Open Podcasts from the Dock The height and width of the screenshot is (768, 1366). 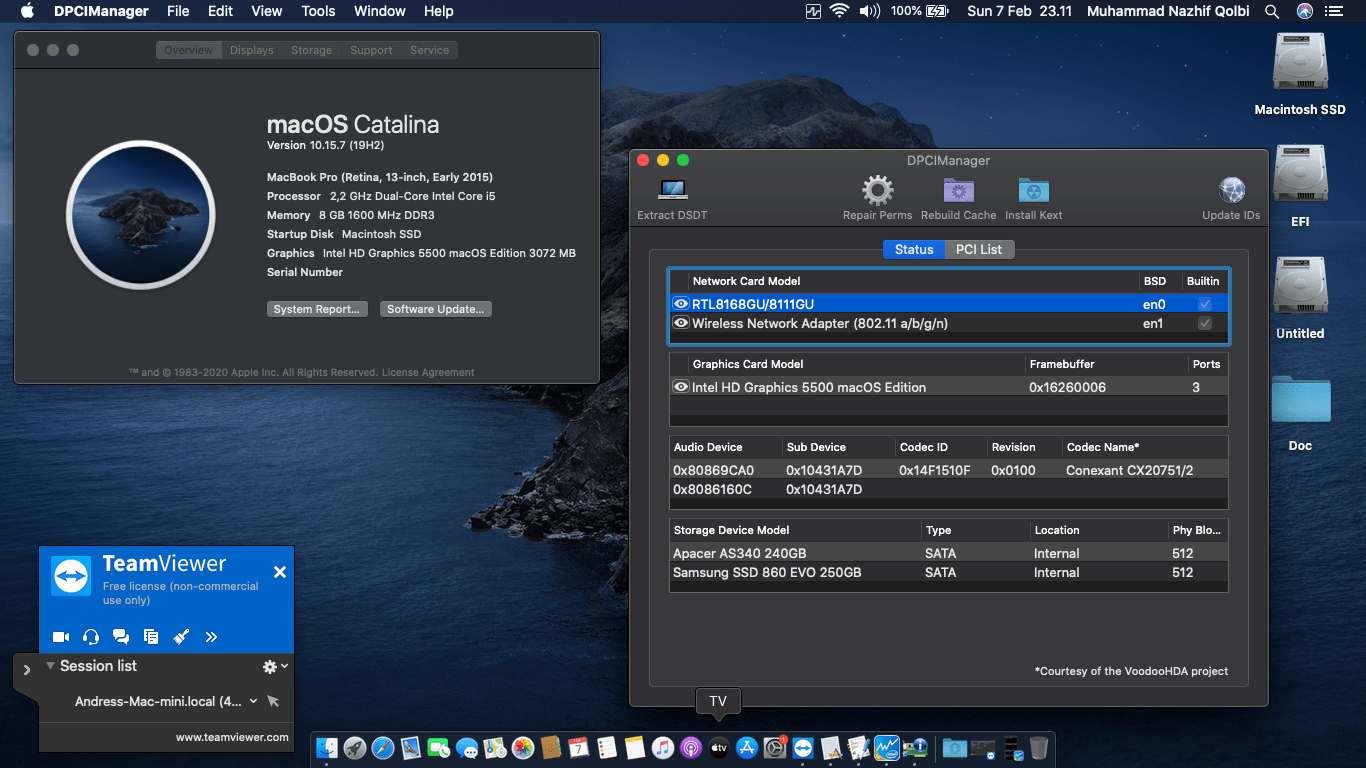tap(691, 747)
